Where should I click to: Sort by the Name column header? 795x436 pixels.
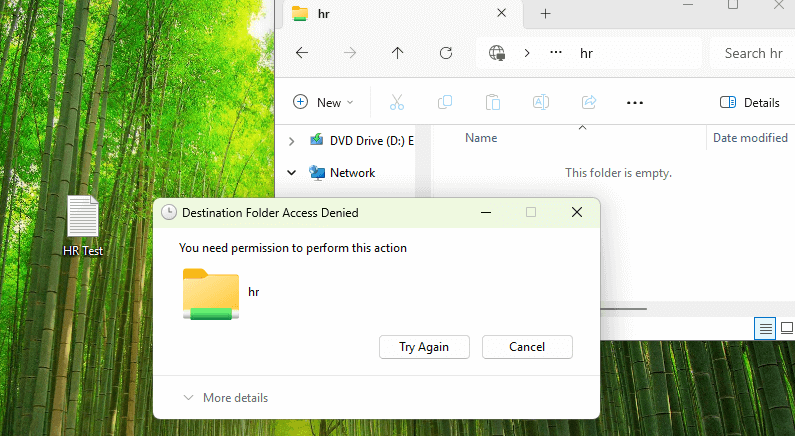481,138
